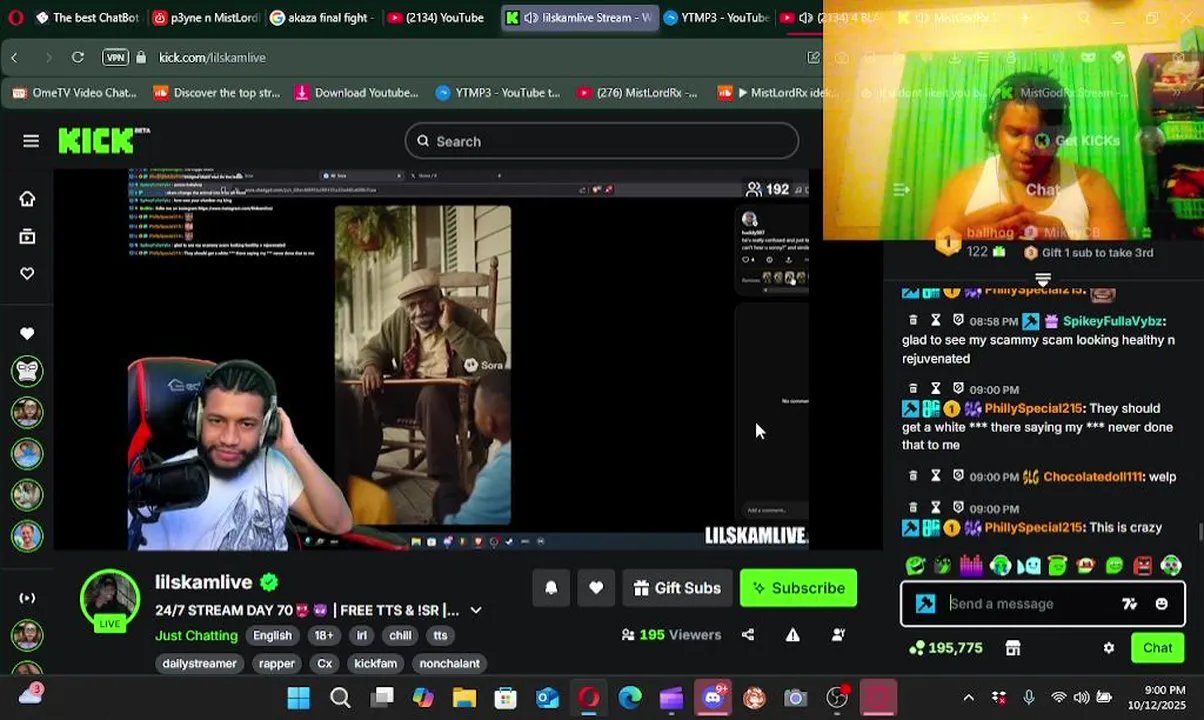This screenshot has width=1204, height=720.
Task: Open the Kick hamburger sidebar menu
Action: point(31,141)
